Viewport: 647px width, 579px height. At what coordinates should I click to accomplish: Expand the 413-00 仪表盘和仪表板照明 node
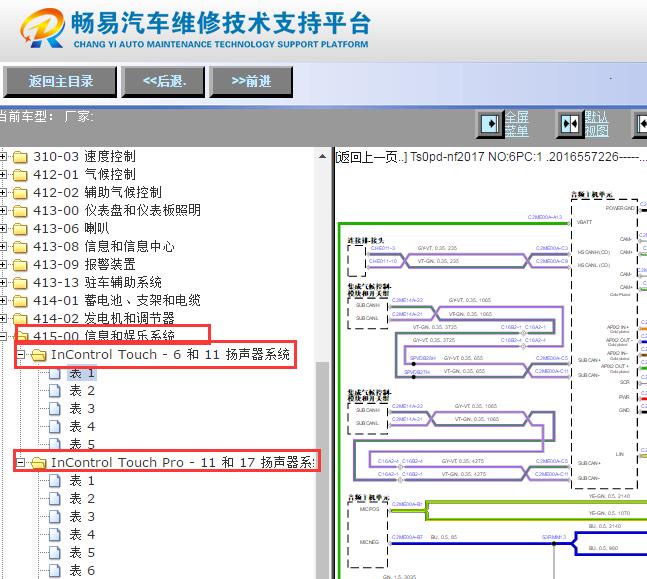click(3, 210)
